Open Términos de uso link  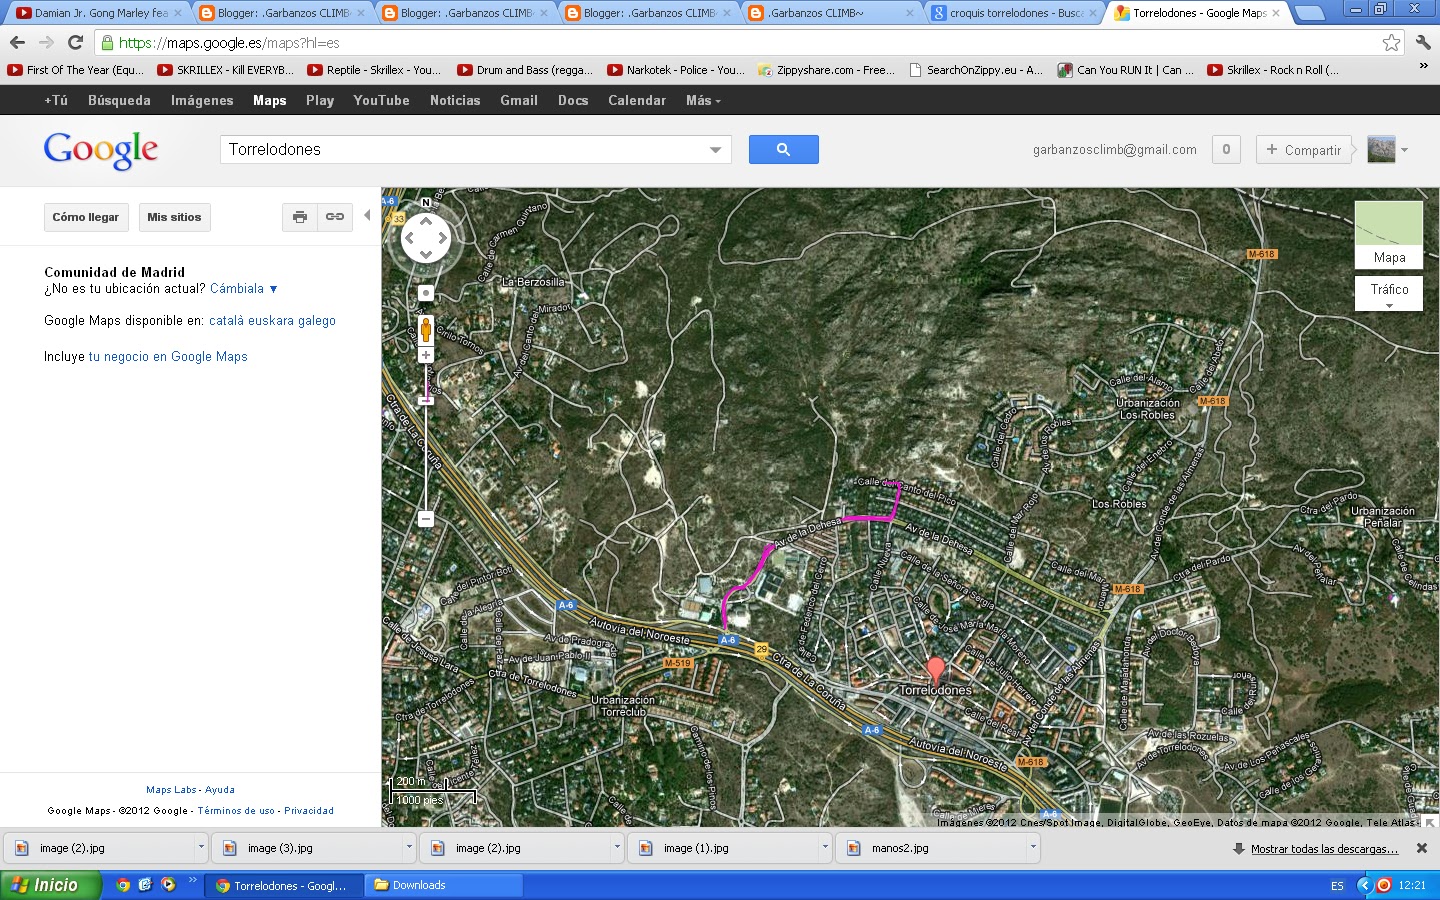tap(236, 811)
